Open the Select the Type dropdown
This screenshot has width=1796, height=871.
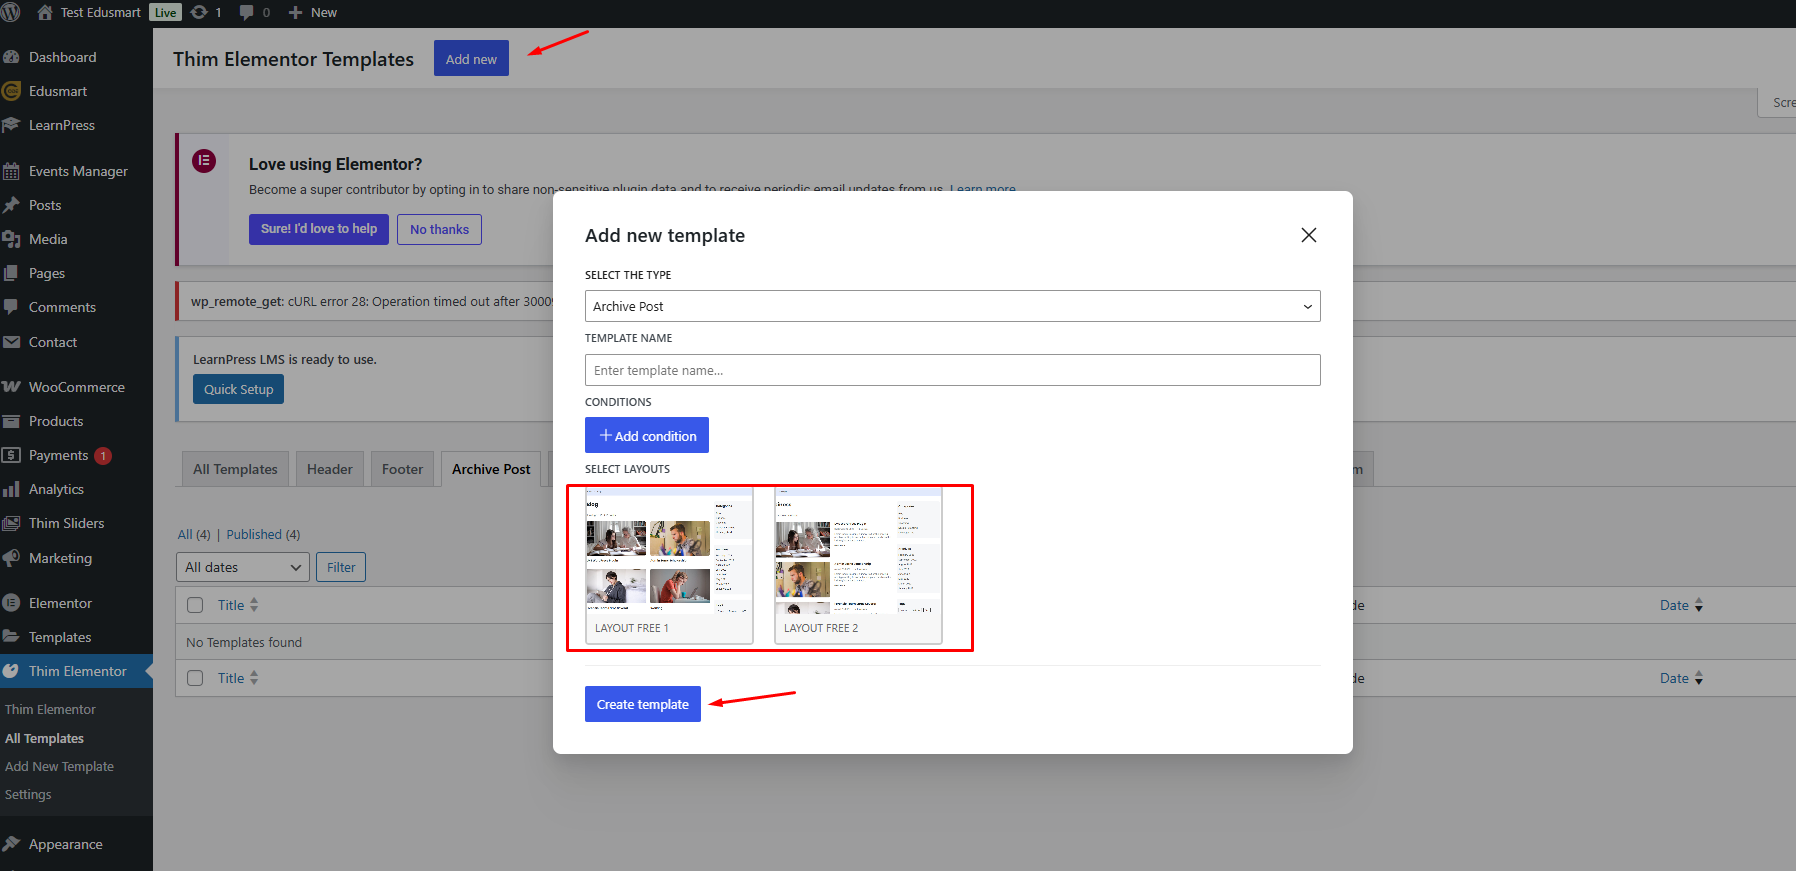(x=952, y=306)
